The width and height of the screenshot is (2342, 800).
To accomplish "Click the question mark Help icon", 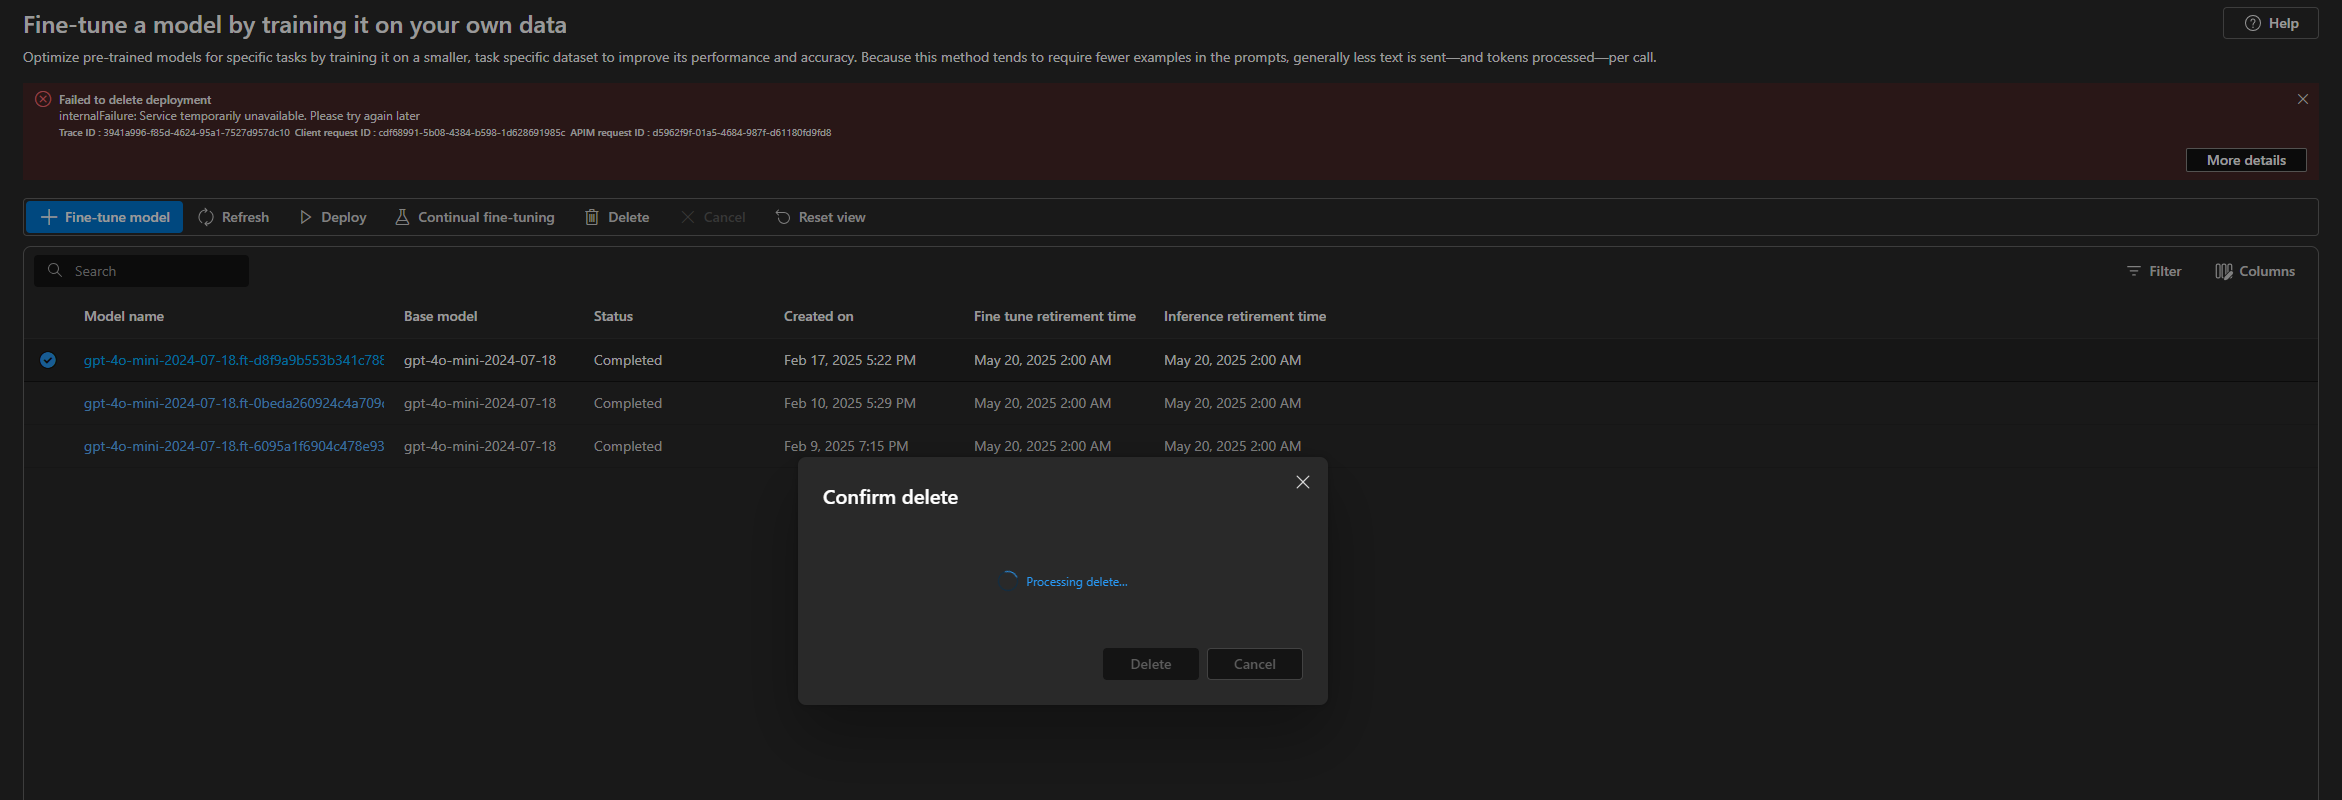I will [x=2253, y=23].
